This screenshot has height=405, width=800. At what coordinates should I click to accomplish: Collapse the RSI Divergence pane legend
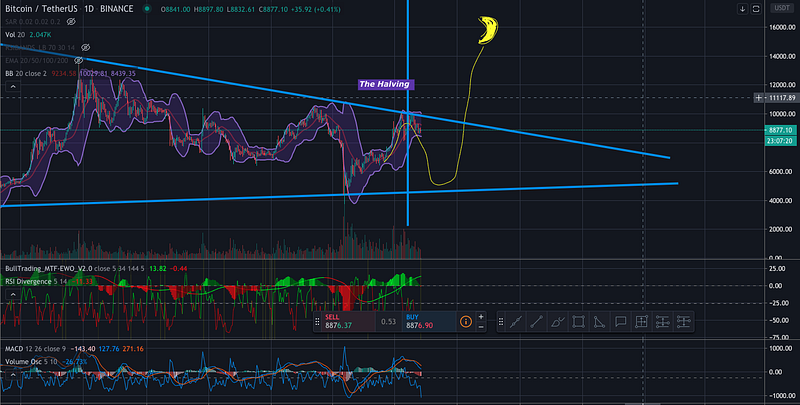tap(12, 295)
